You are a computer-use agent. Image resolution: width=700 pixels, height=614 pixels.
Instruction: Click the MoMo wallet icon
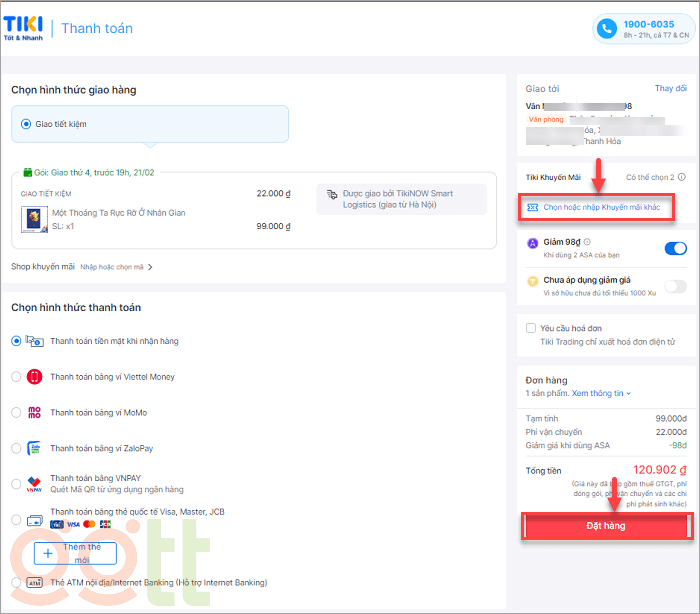click(x=34, y=412)
